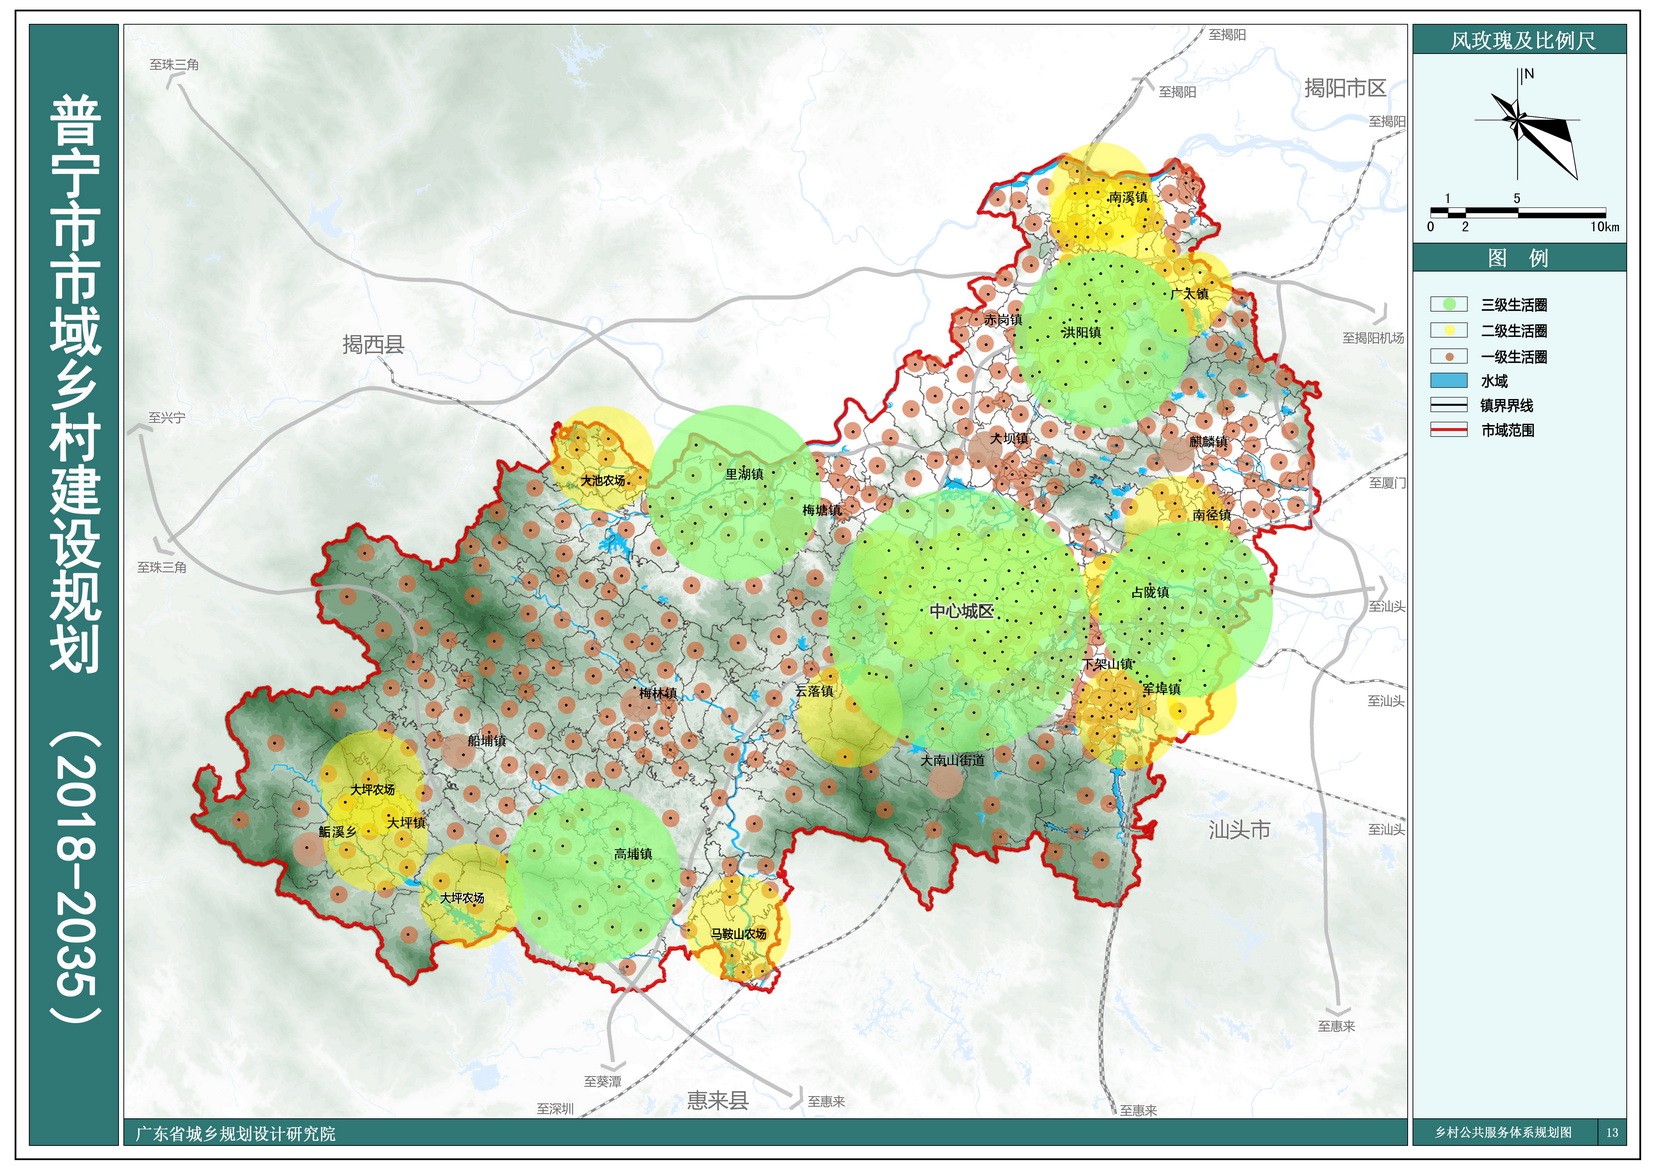Viewport: 1656px width, 1170px height.
Task: Click the 汕头市 label
Action: (x=1239, y=829)
